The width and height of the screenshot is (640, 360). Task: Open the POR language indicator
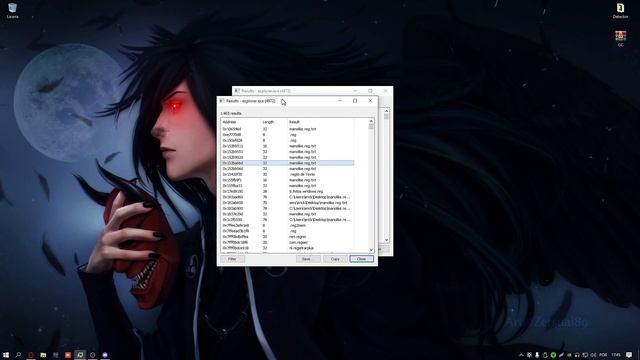(603, 355)
